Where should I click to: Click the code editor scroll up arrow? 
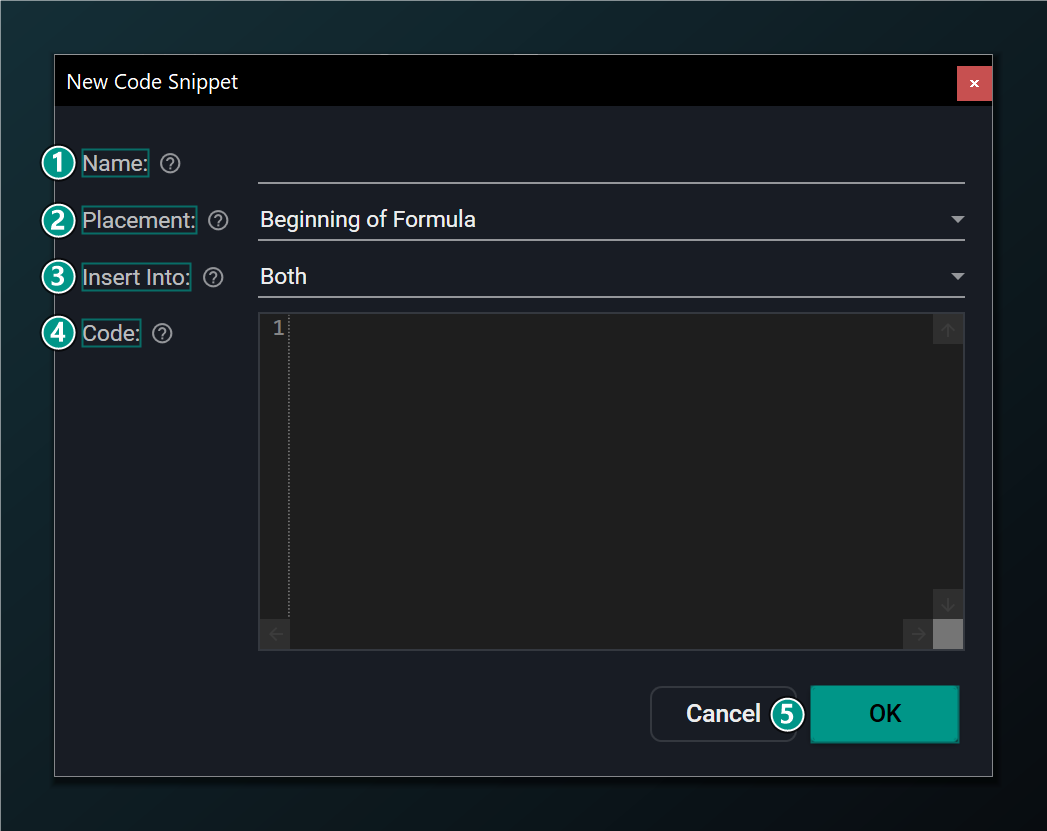(948, 330)
